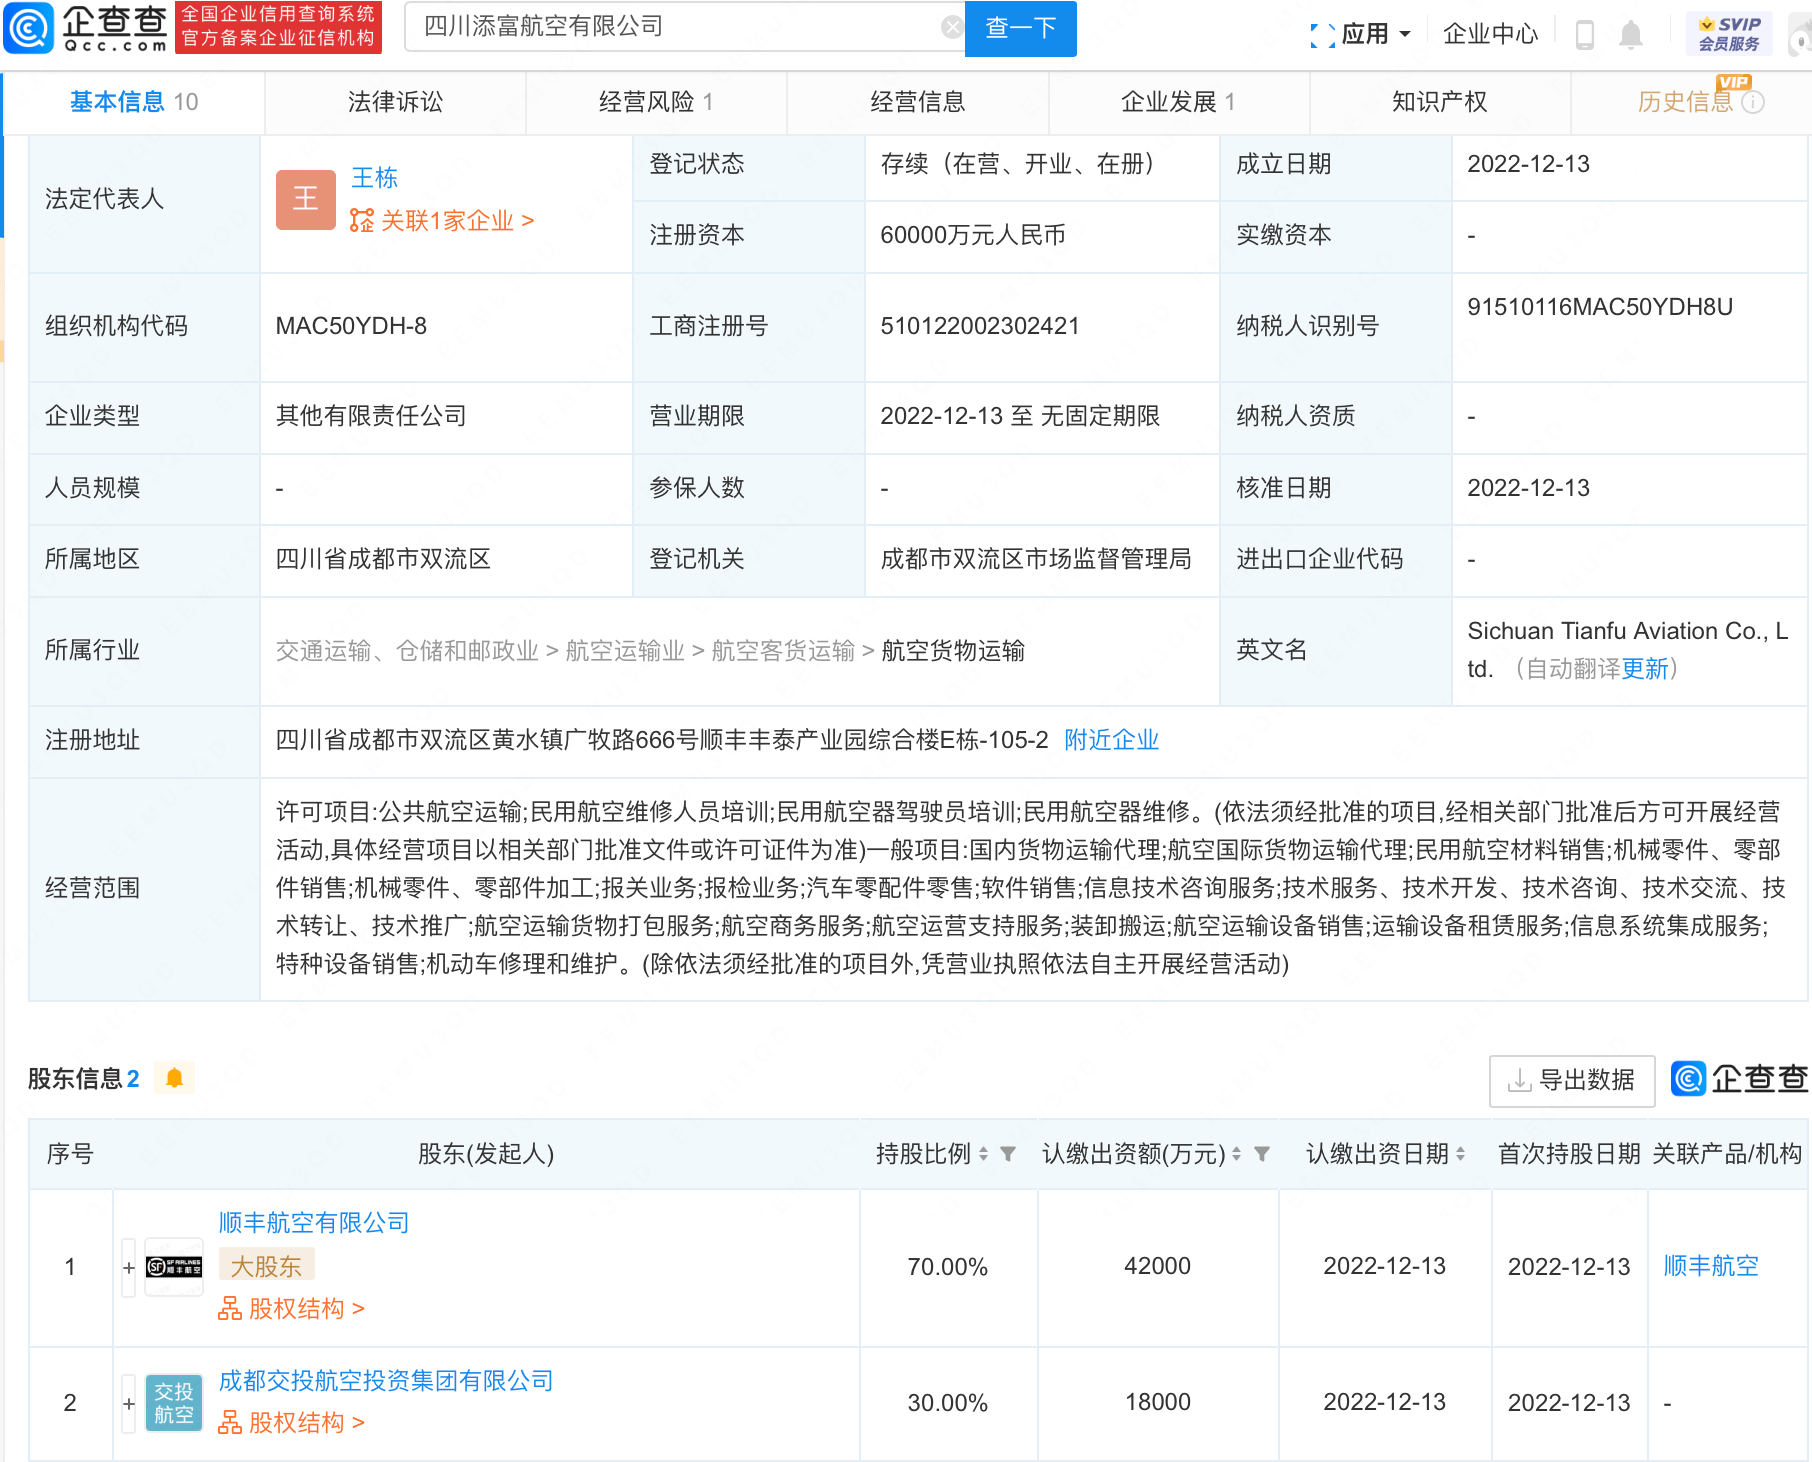
Task: Click the info icon beside 历史信息
Action: (1753, 102)
